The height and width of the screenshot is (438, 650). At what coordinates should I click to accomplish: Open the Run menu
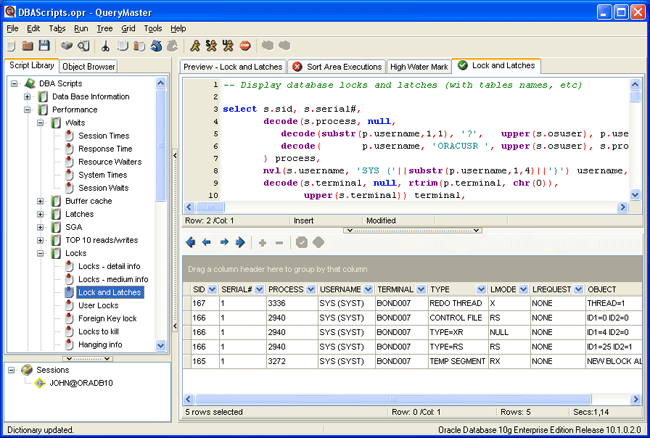(81, 29)
